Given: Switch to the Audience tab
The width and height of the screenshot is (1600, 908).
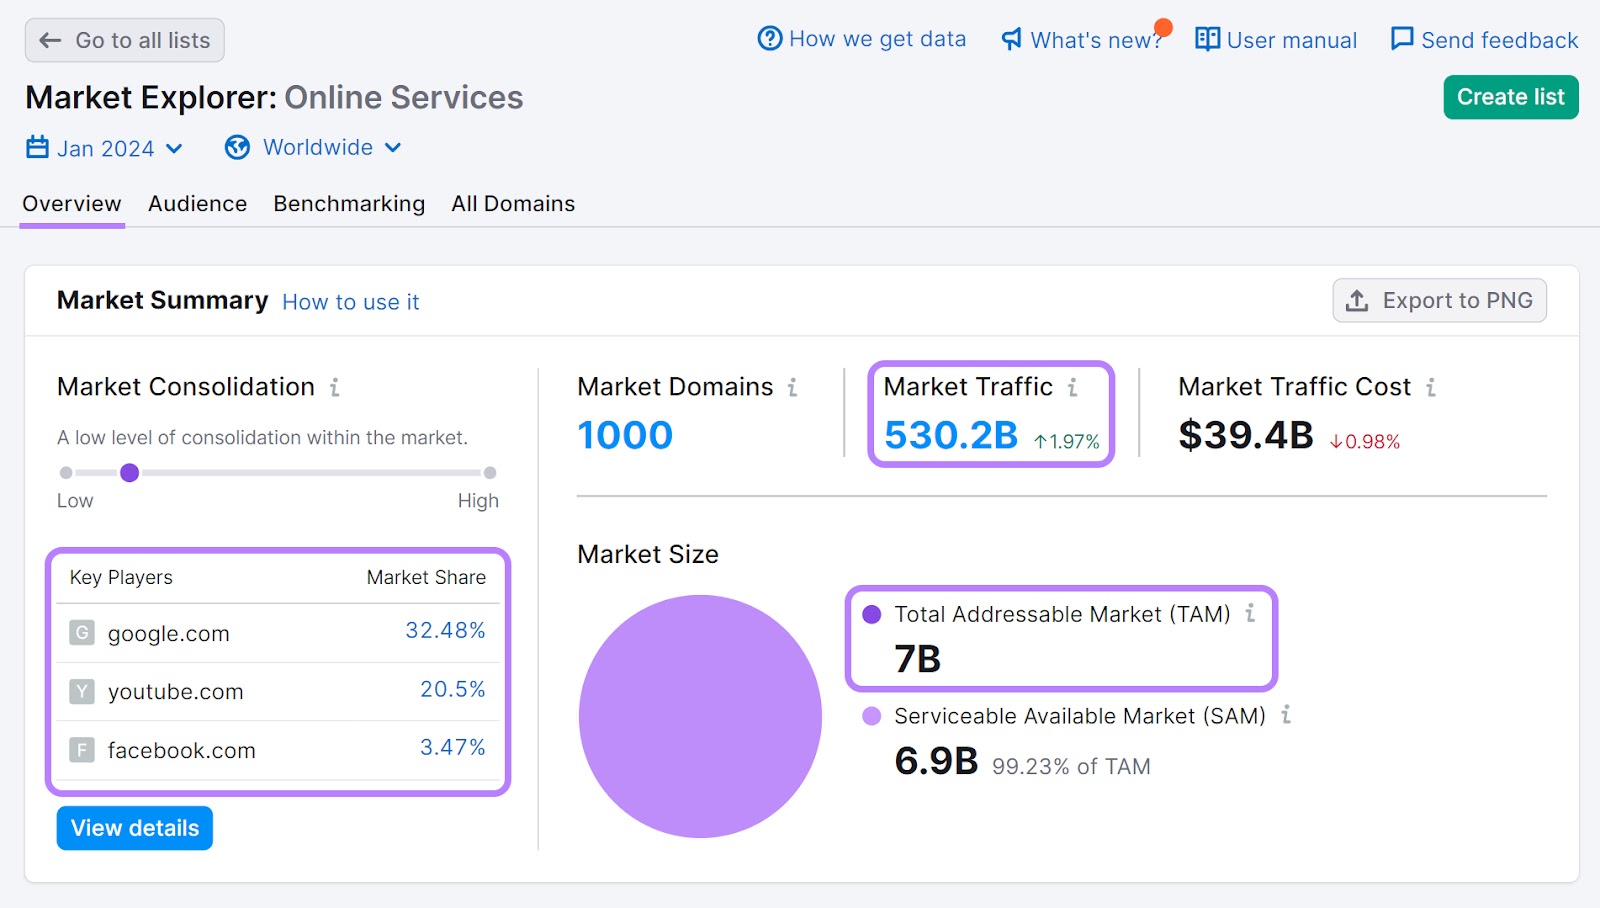Looking at the screenshot, I should [197, 203].
